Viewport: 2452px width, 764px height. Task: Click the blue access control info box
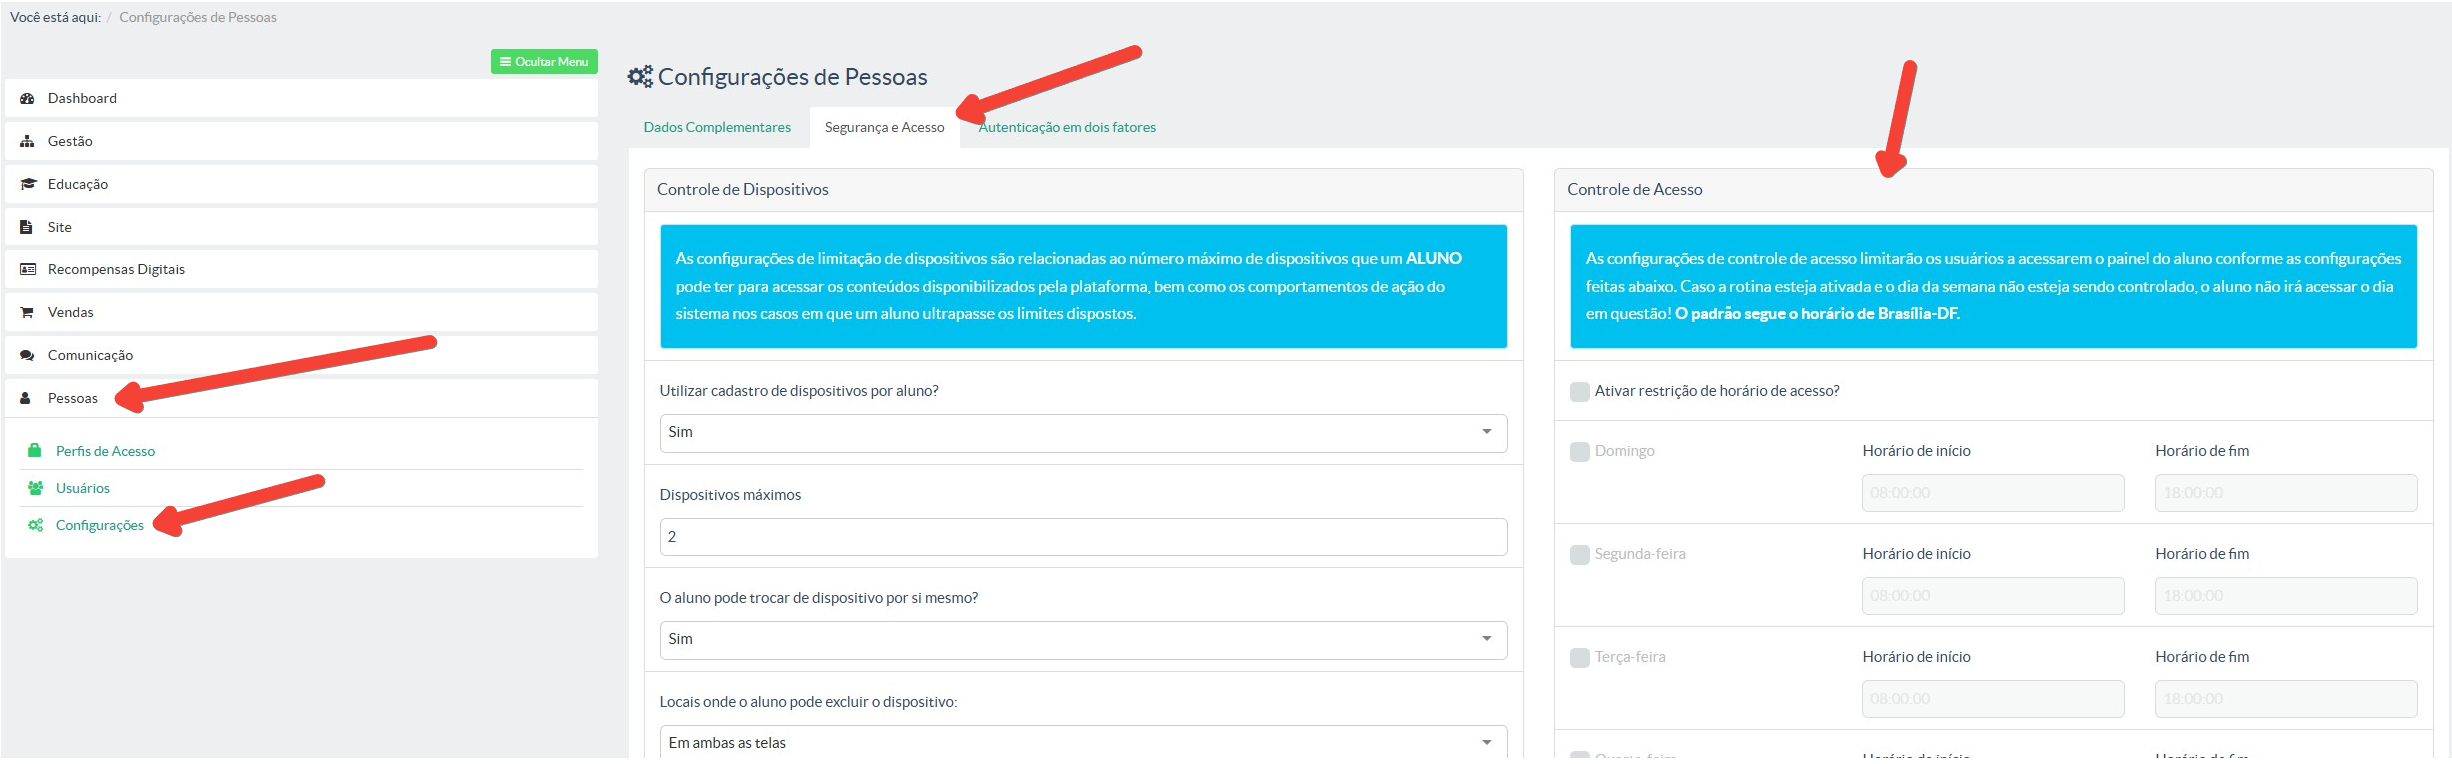point(1993,286)
